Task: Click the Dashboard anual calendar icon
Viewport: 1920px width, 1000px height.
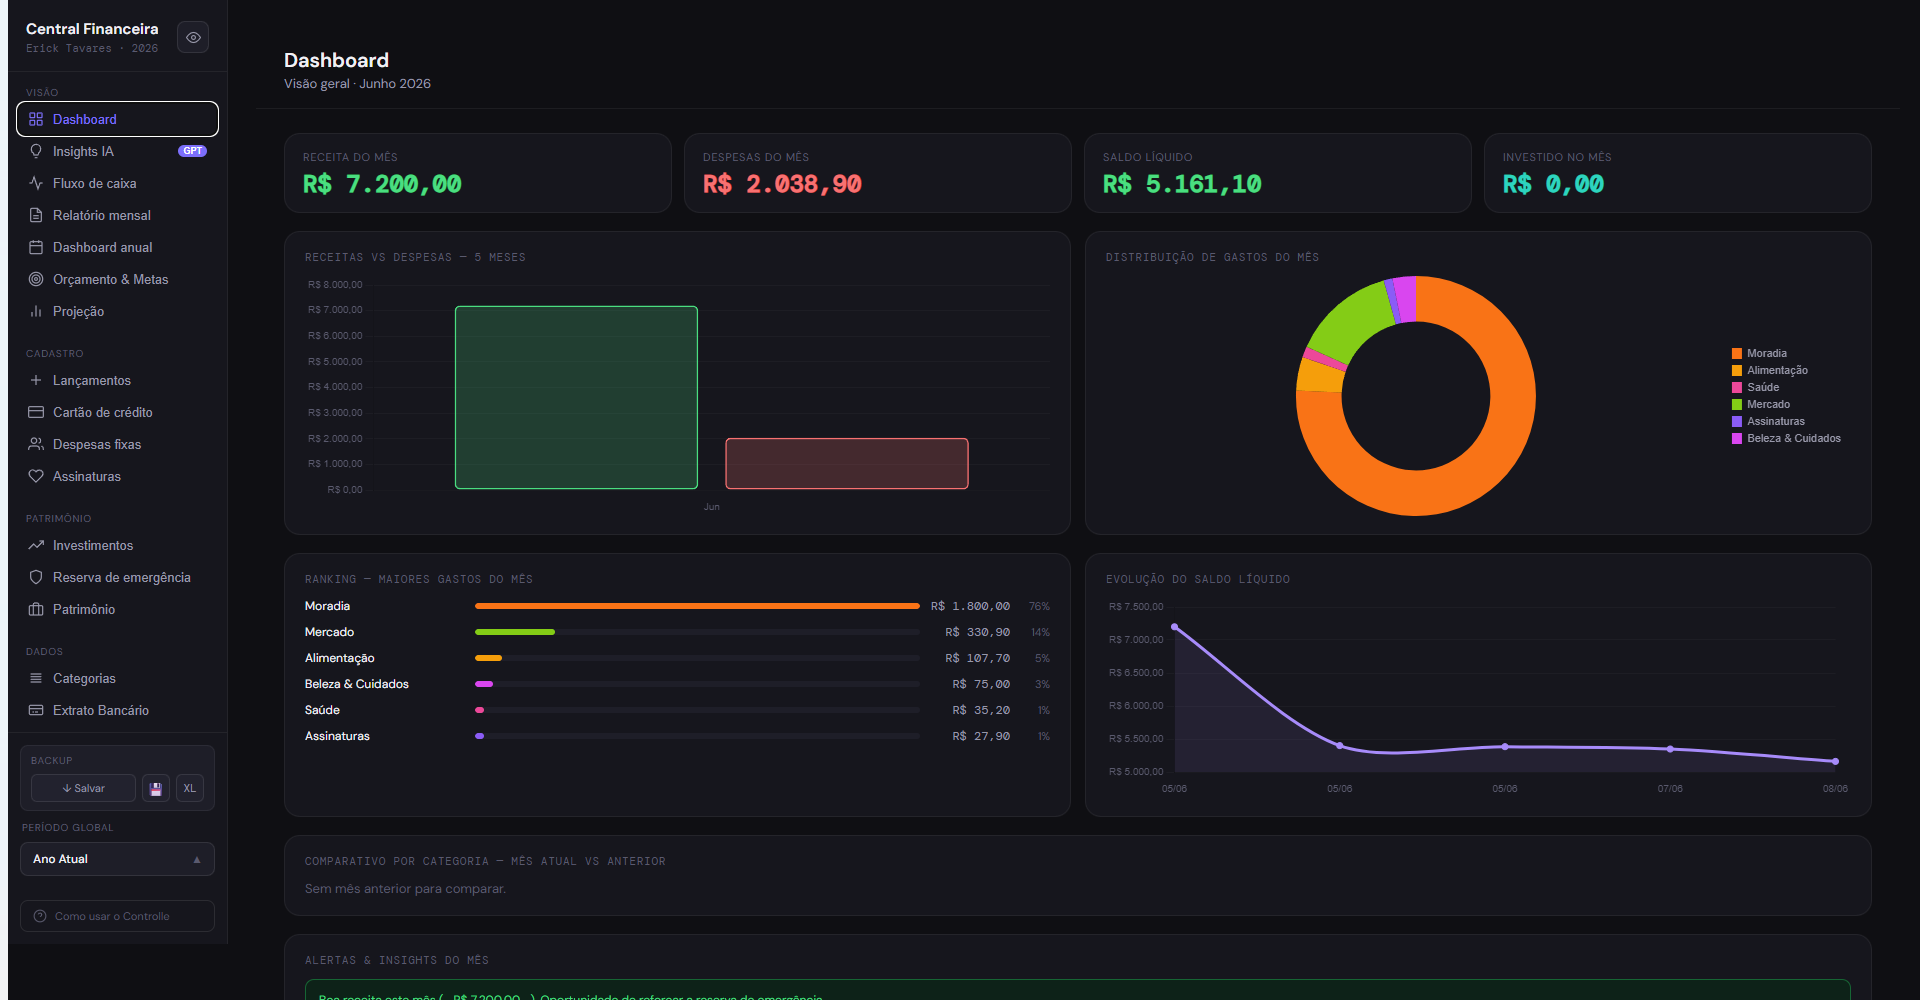Action: tap(36, 247)
